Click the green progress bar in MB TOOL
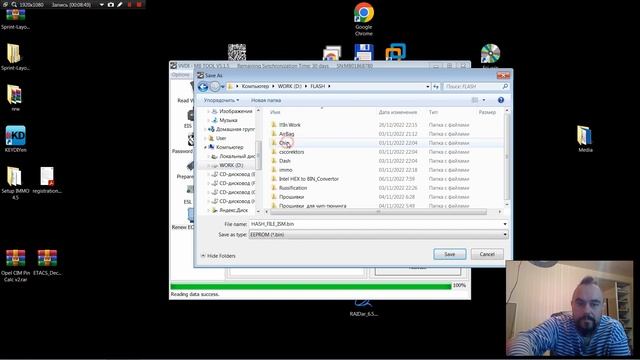 click(x=311, y=286)
